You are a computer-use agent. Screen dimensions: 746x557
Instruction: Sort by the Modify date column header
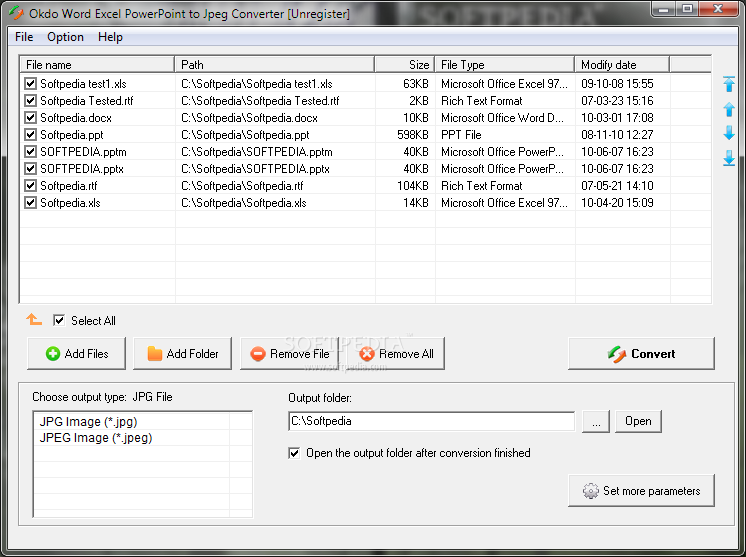click(x=622, y=64)
